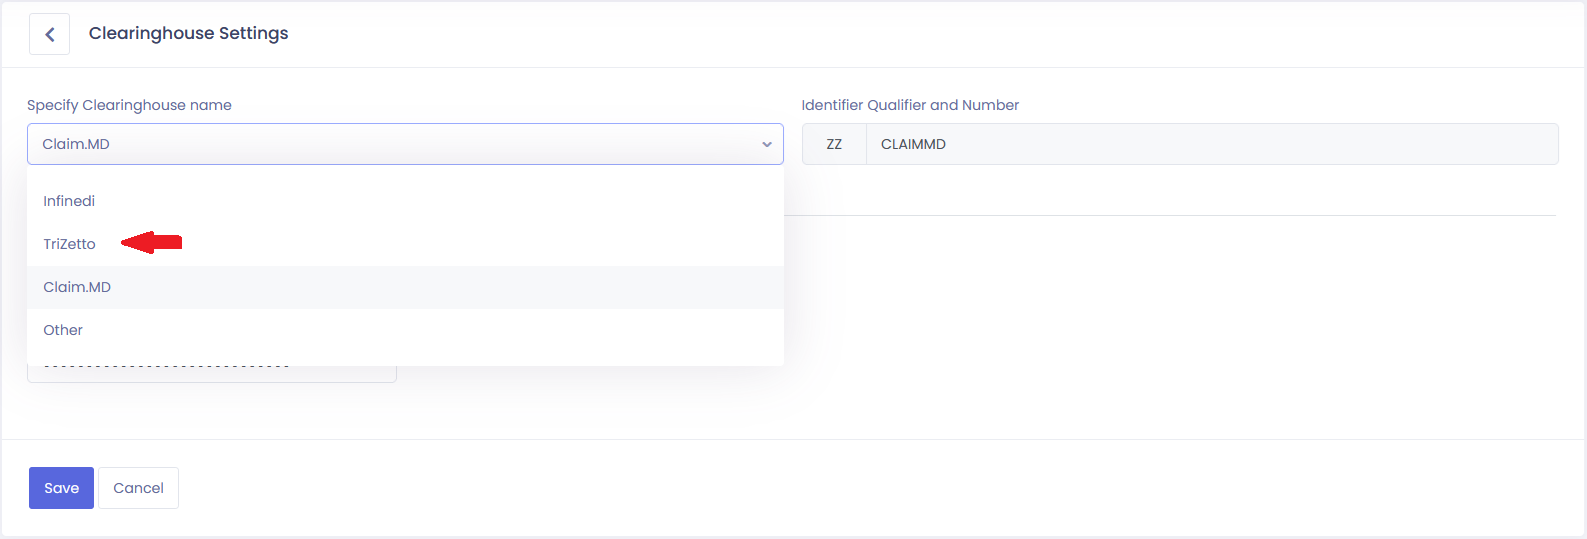Choose the TriZetto option

coord(405,244)
